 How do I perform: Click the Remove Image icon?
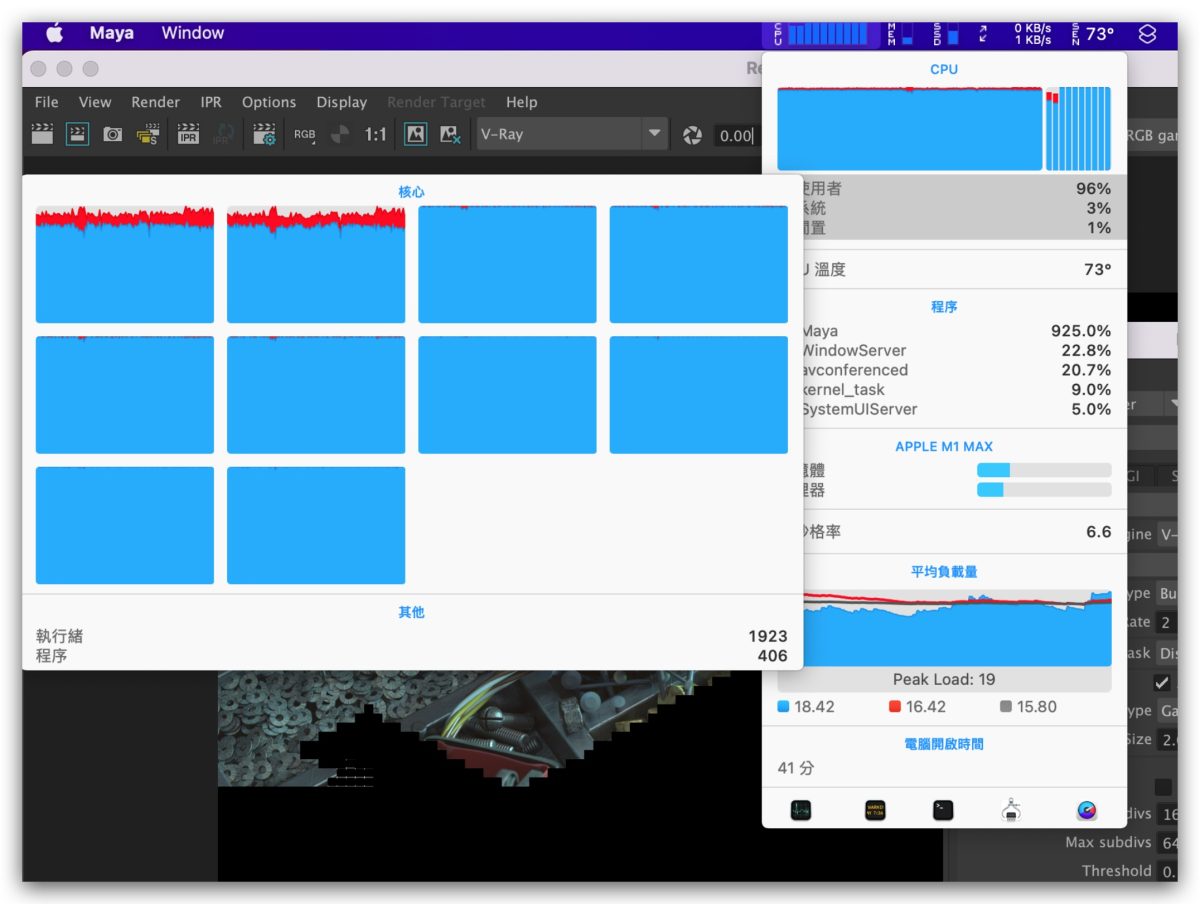tap(450, 134)
